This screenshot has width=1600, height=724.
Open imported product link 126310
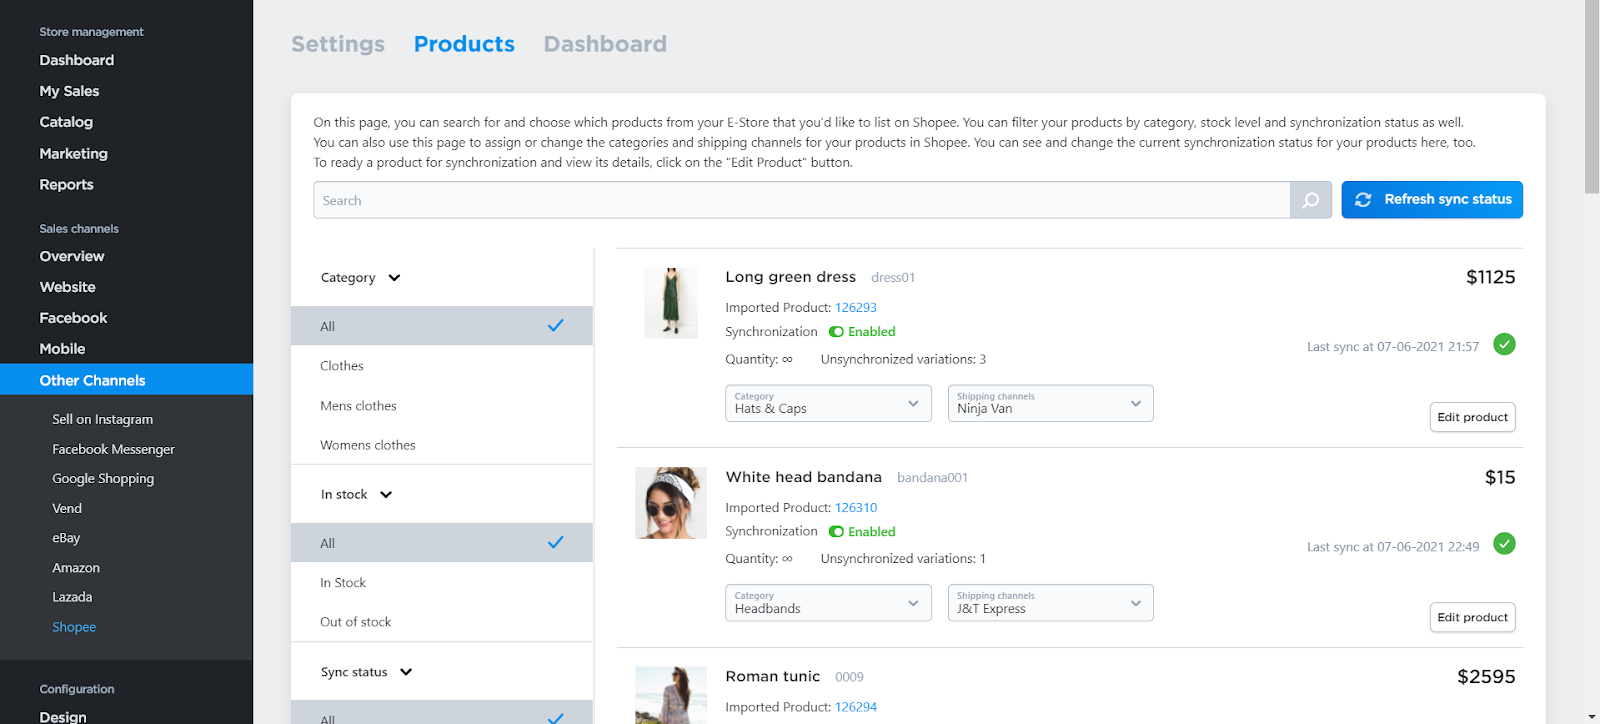click(x=856, y=508)
